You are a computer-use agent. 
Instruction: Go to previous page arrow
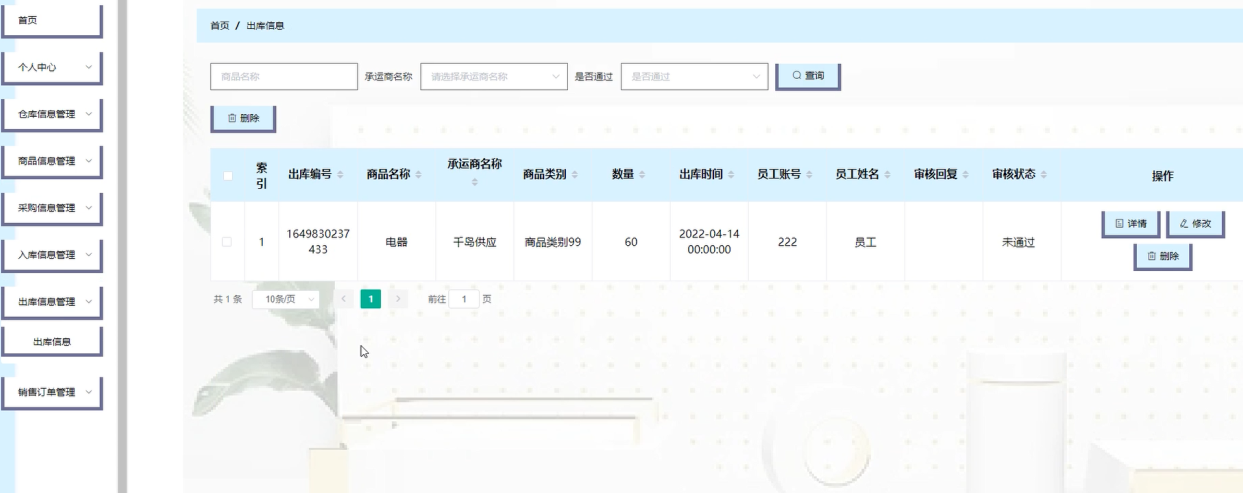(x=342, y=298)
